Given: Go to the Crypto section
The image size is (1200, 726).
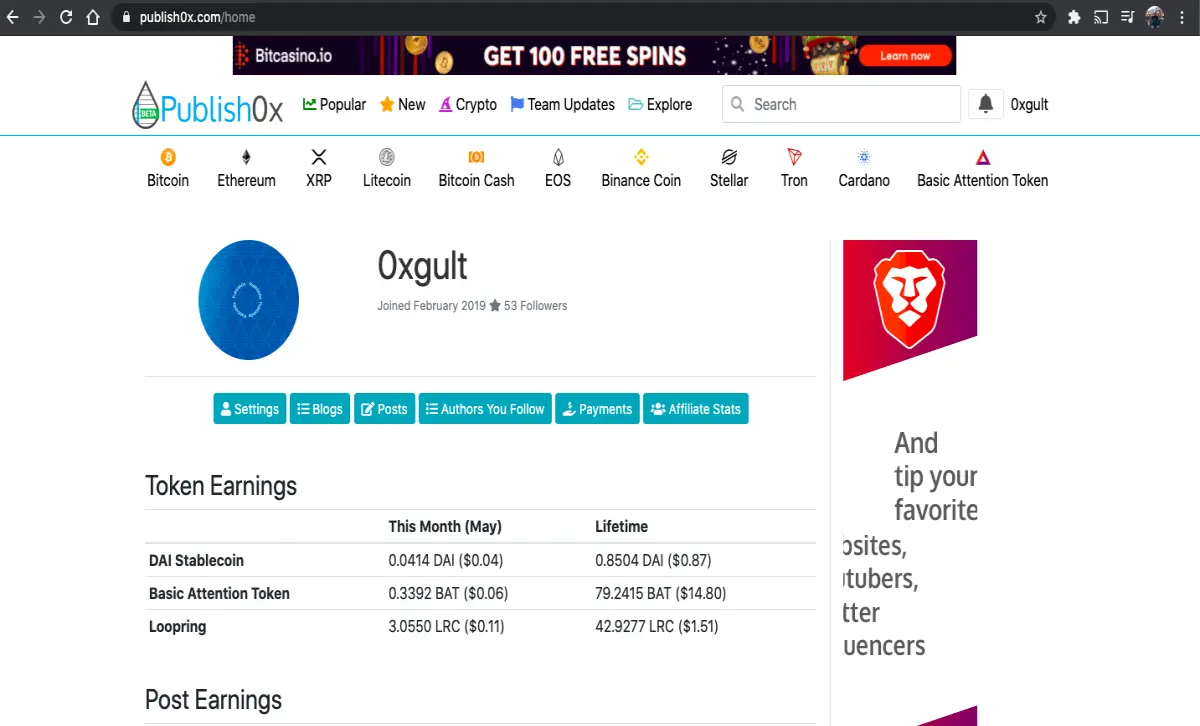Looking at the screenshot, I should click(x=468, y=104).
